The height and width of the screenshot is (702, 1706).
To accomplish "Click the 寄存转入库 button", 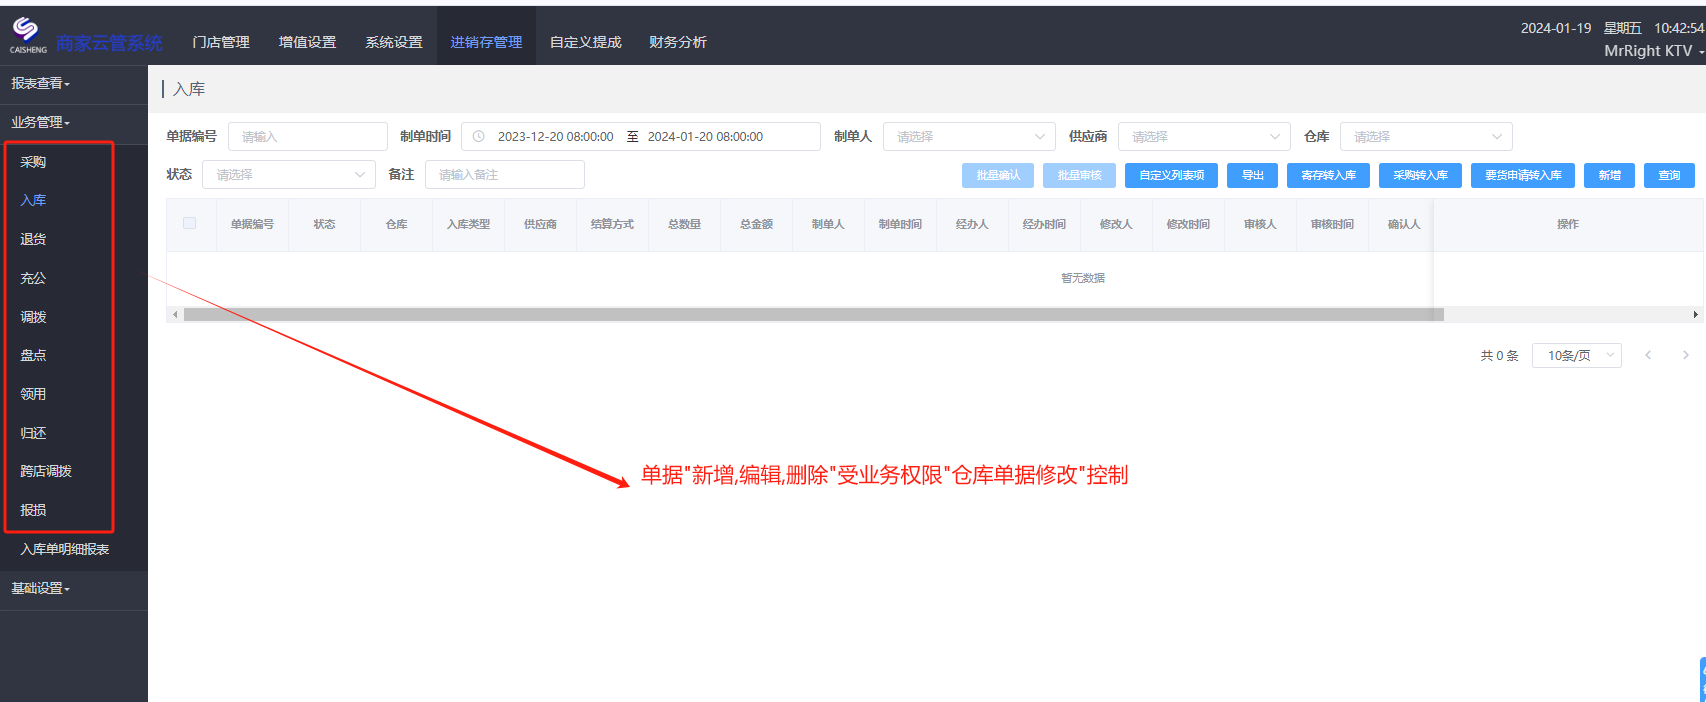I will [1328, 175].
